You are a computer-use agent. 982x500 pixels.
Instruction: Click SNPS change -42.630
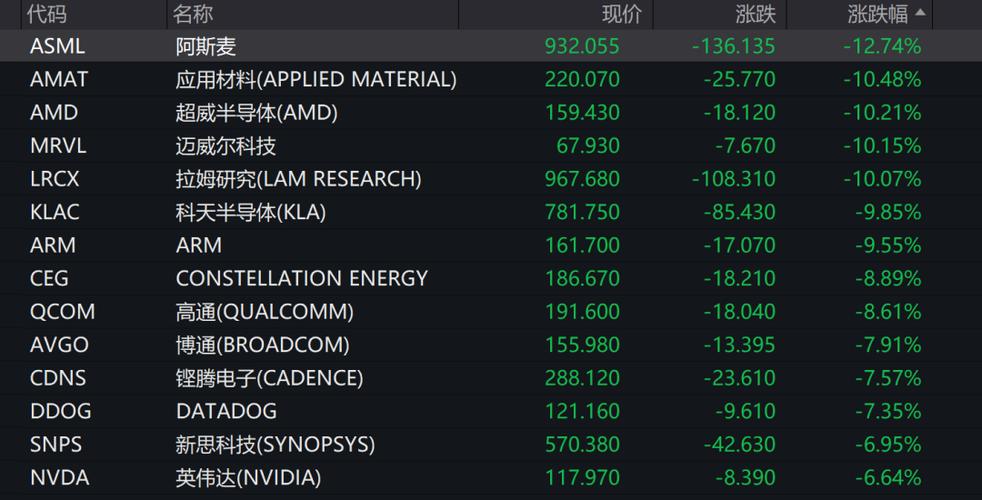[739, 444]
